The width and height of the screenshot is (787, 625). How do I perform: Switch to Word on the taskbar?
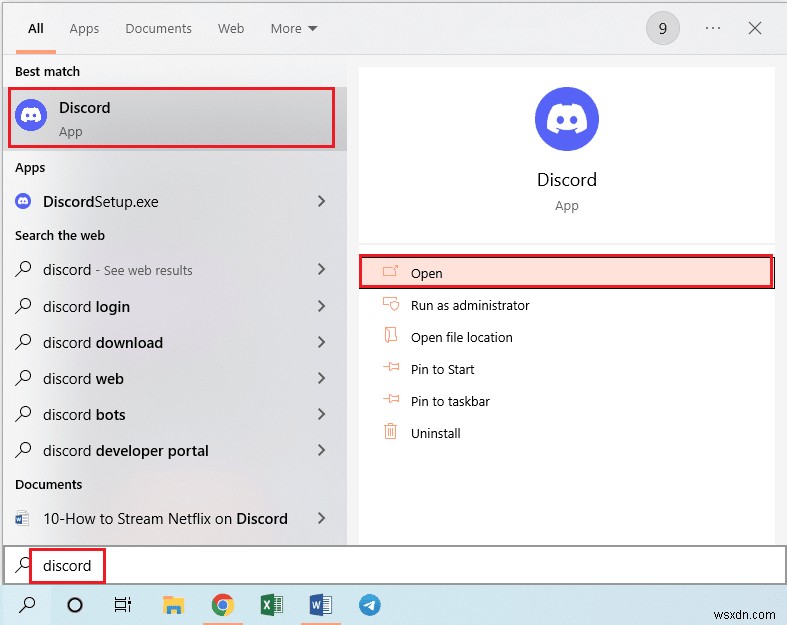[x=321, y=605]
